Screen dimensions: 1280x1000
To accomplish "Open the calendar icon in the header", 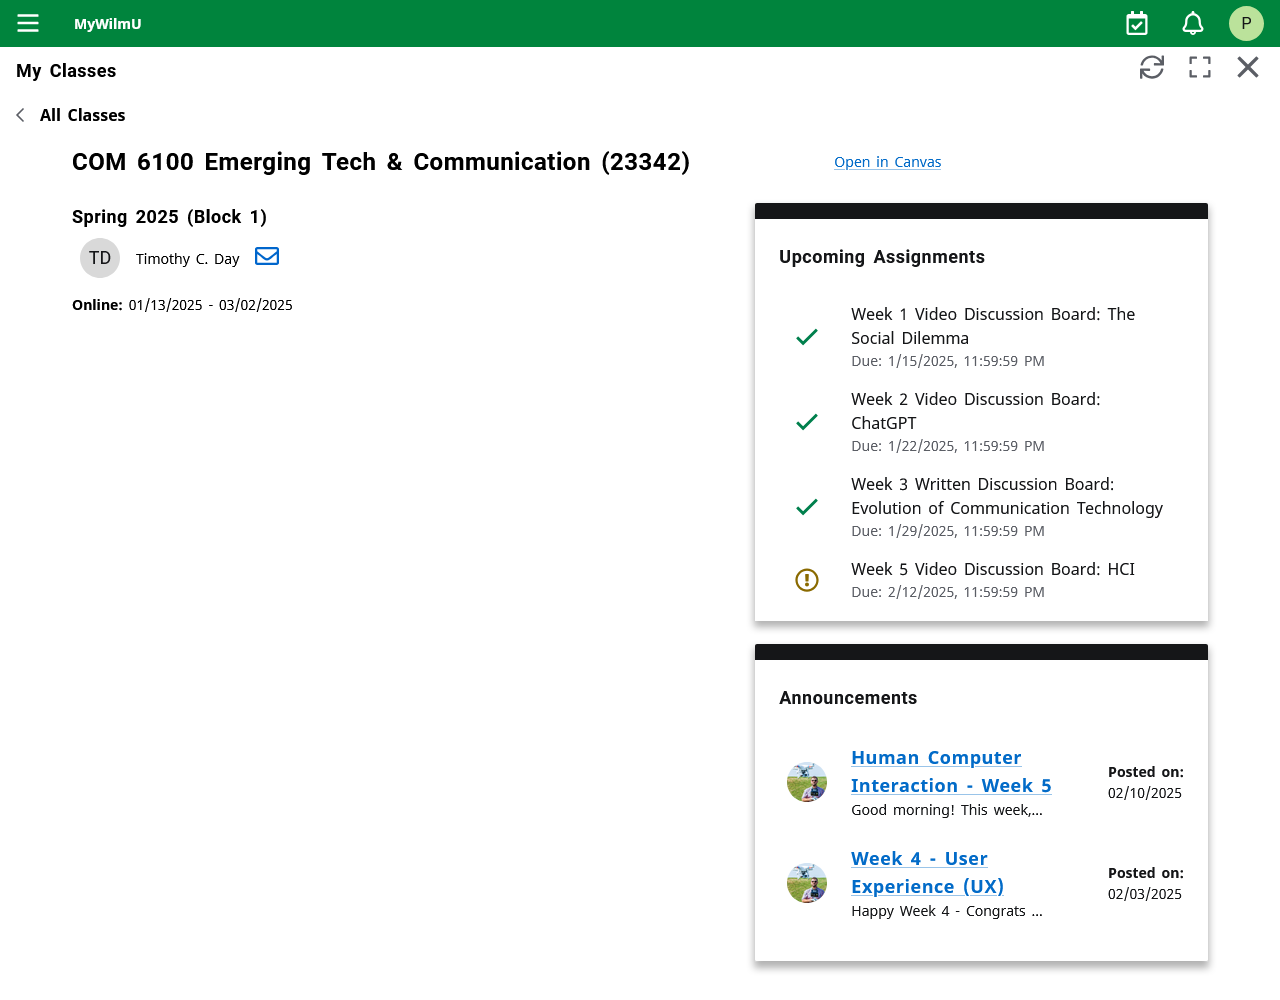I will click(1137, 22).
